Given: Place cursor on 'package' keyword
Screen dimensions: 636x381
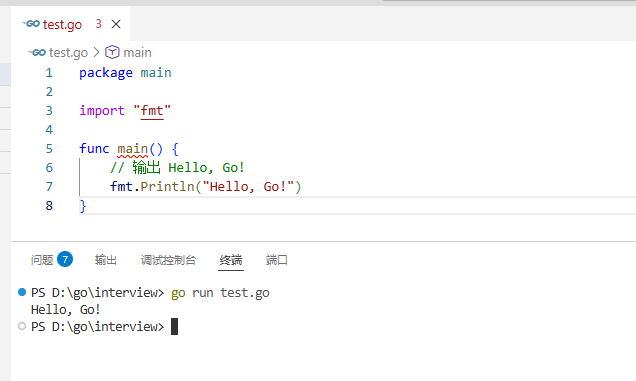Looking at the screenshot, I should pos(106,73).
